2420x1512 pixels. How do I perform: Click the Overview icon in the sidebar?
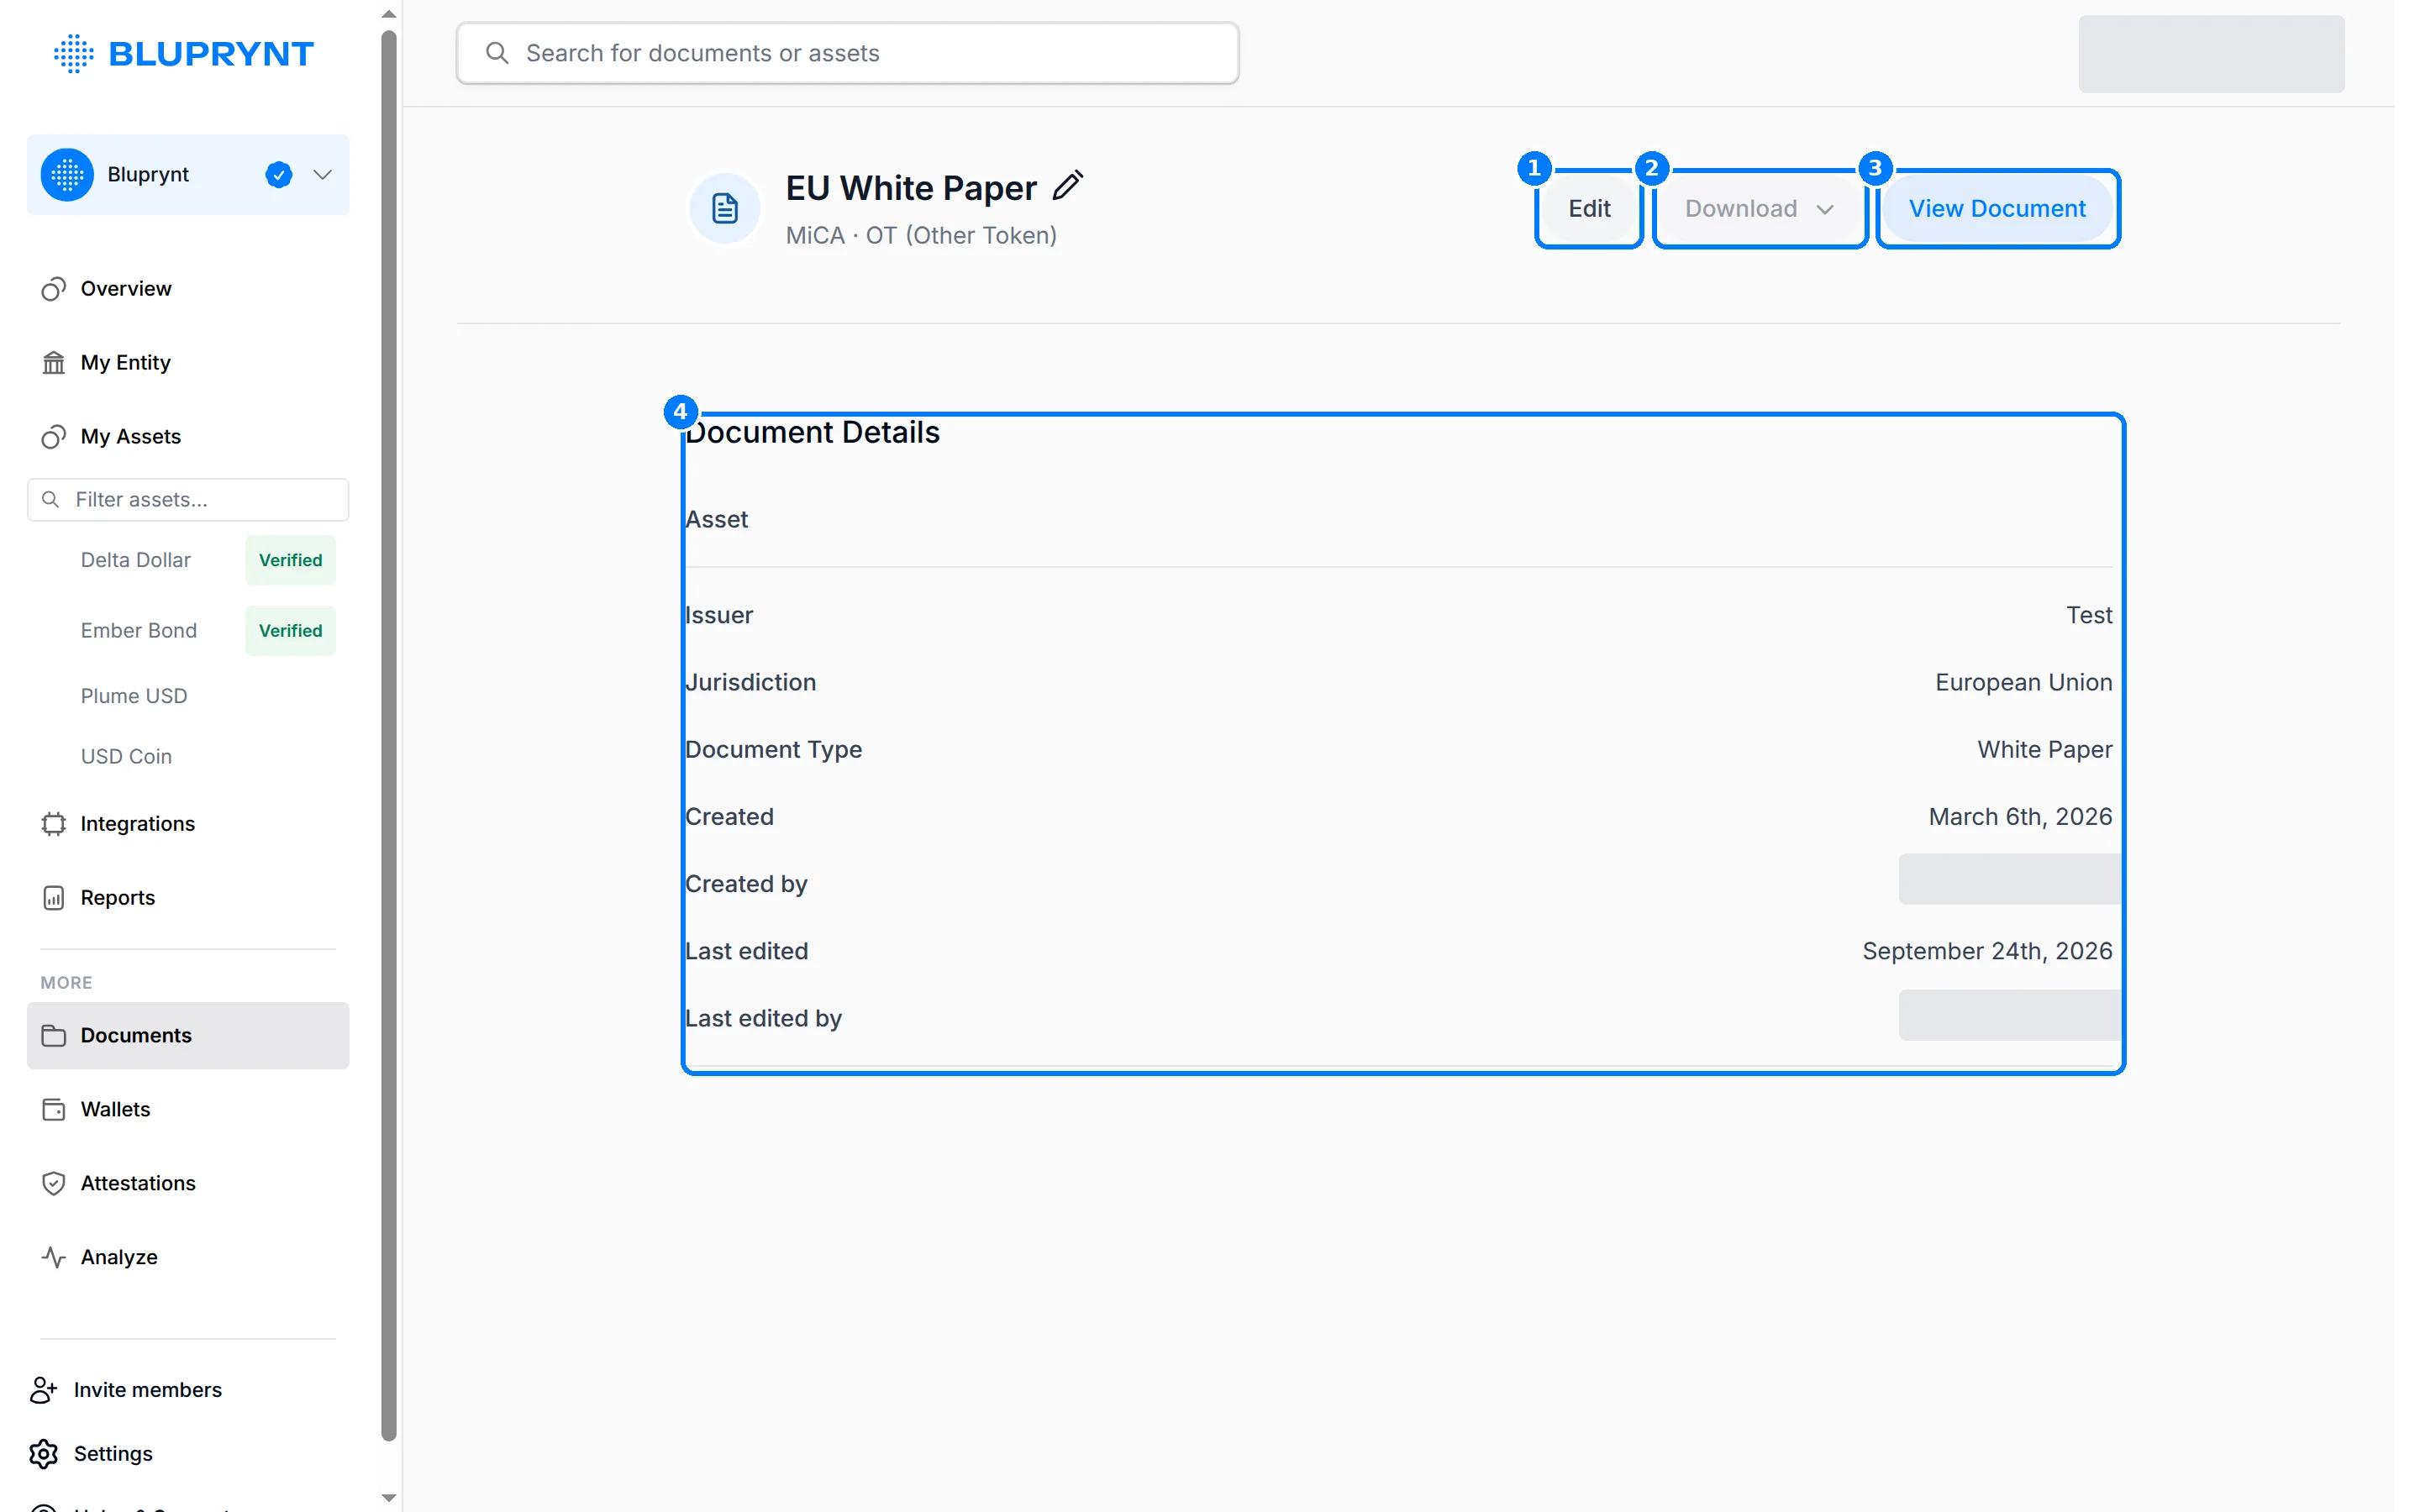[54, 289]
